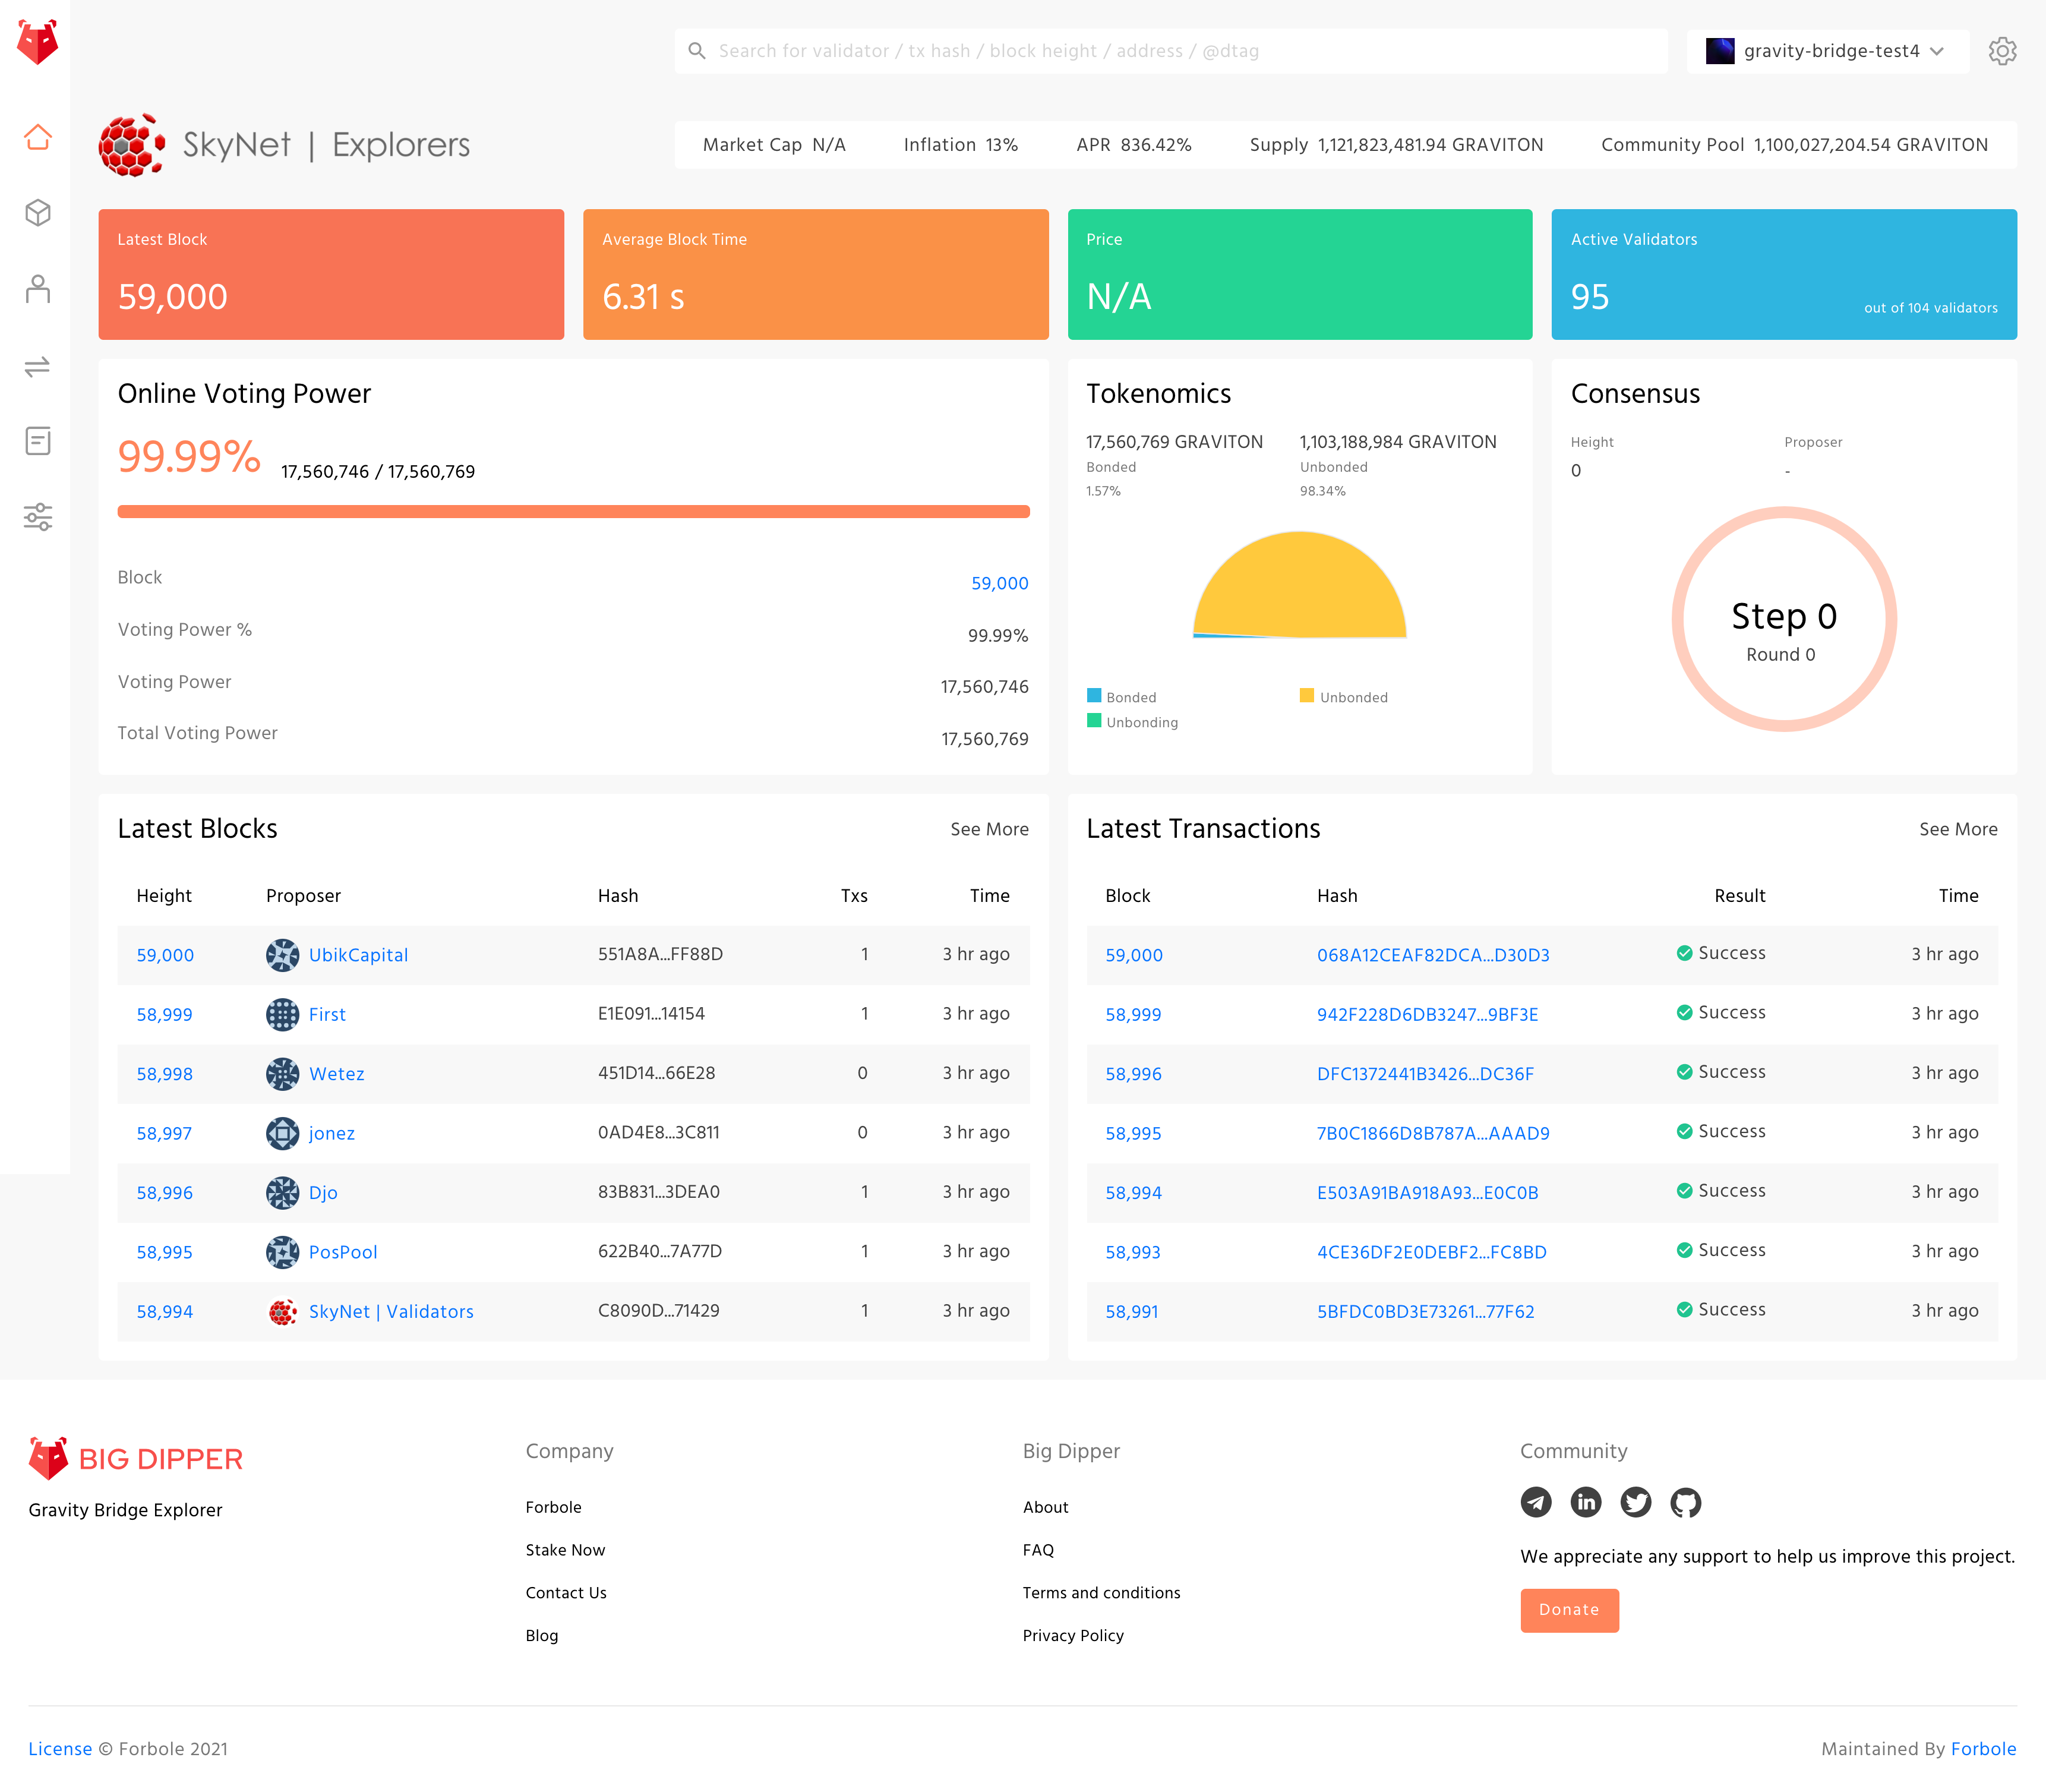This screenshot has width=2046, height=1792.
Task: Open the settings gear icon
Action: (2001, 51)
